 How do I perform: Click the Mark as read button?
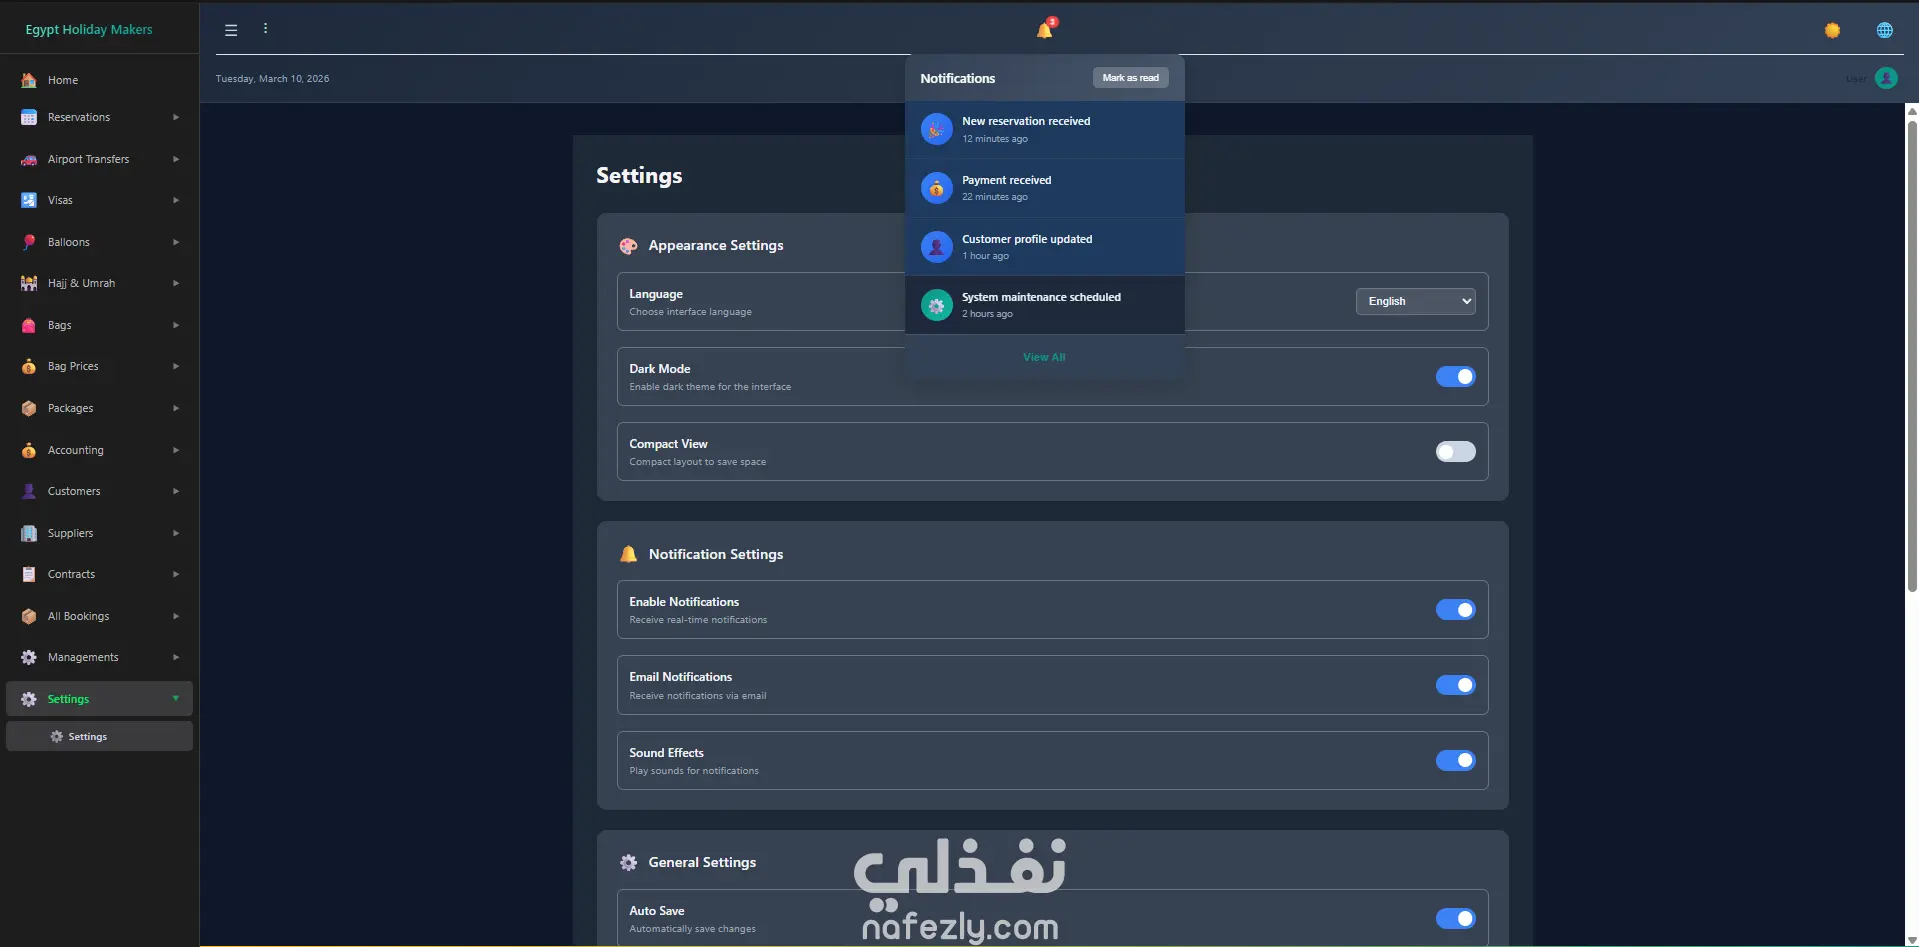1130,78
